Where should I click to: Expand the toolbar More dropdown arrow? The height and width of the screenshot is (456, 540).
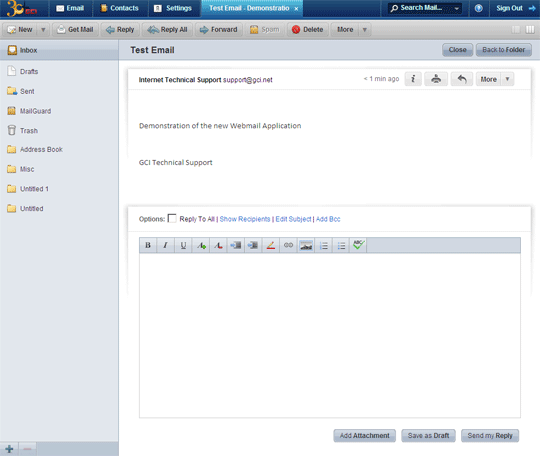tap(364, 30)
